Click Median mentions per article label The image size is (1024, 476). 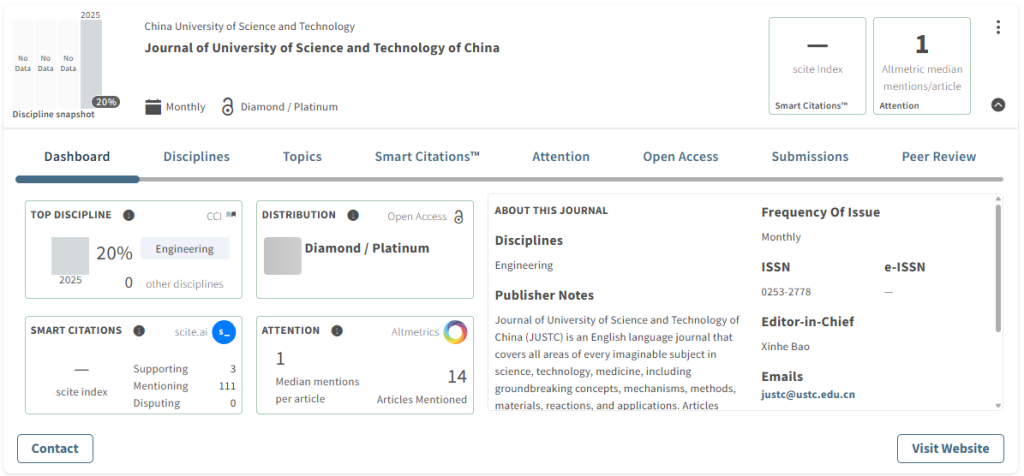click(x=317, y=390)
